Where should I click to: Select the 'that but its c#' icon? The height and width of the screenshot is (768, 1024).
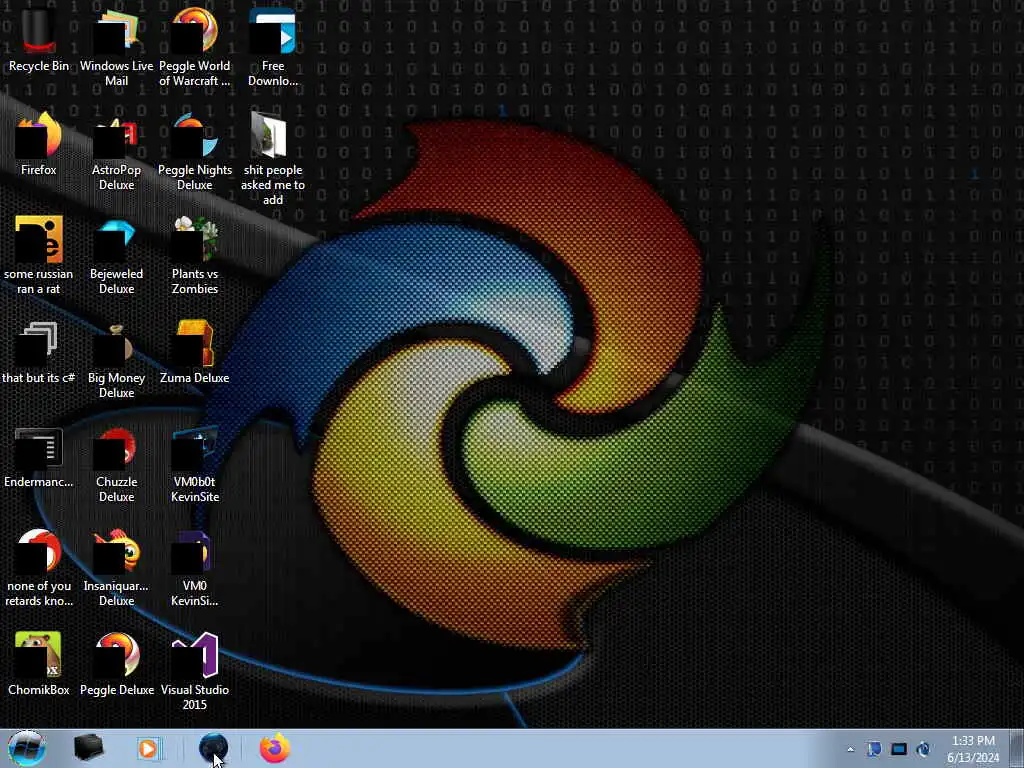39,353
